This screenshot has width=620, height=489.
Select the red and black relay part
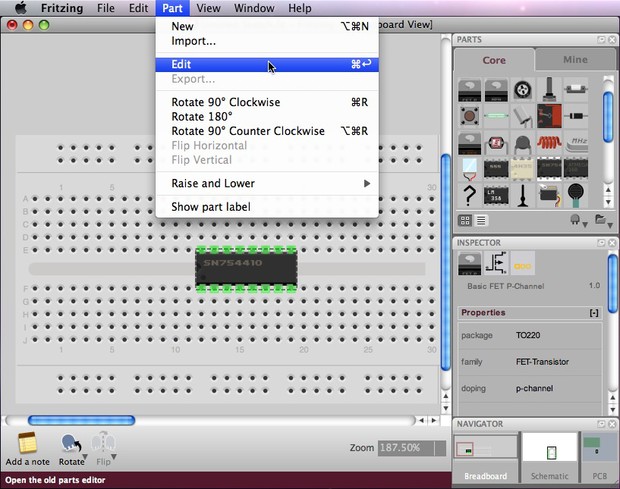(x=549, y=116)
